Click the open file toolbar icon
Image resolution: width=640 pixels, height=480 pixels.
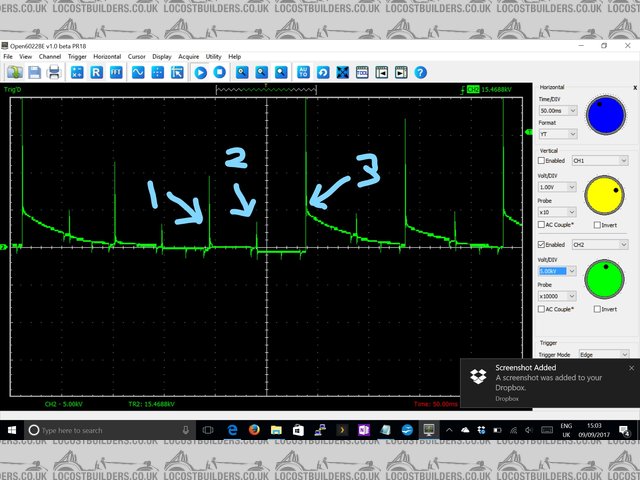click(x=15, y=73)
